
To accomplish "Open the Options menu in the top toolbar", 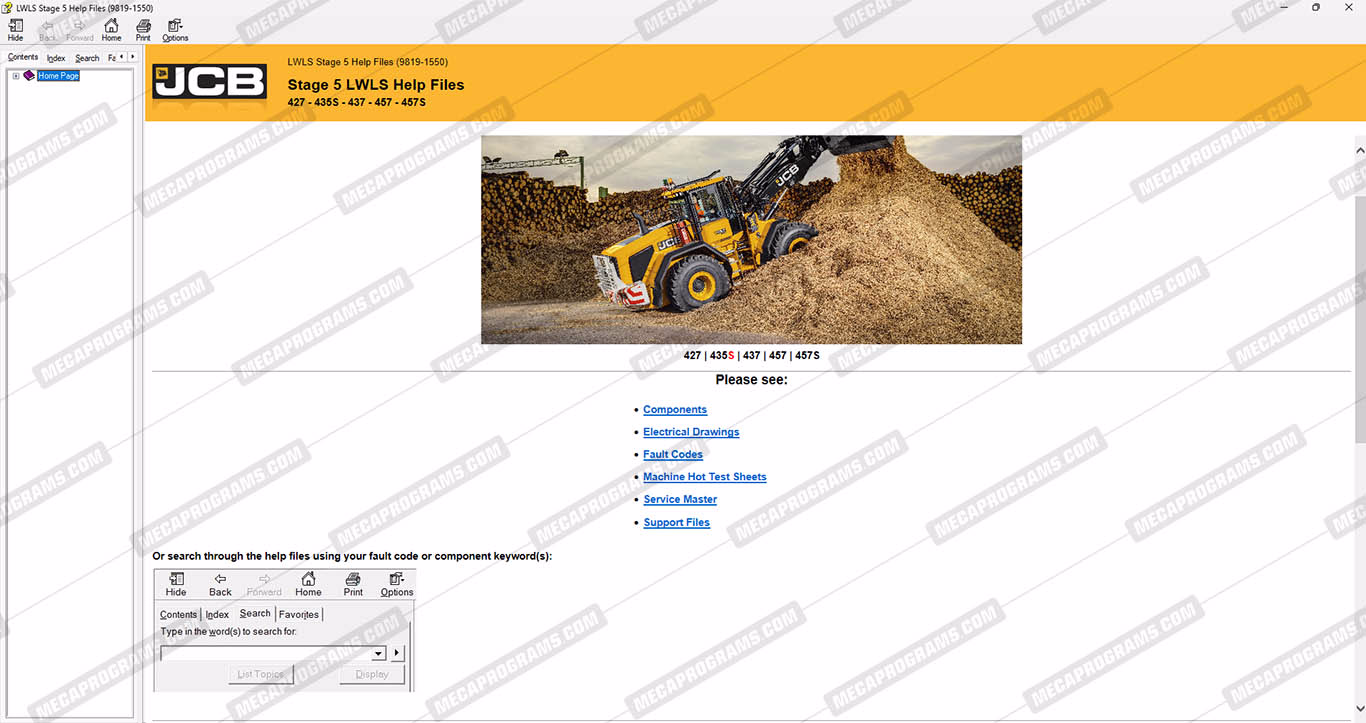I will point(175,29).
